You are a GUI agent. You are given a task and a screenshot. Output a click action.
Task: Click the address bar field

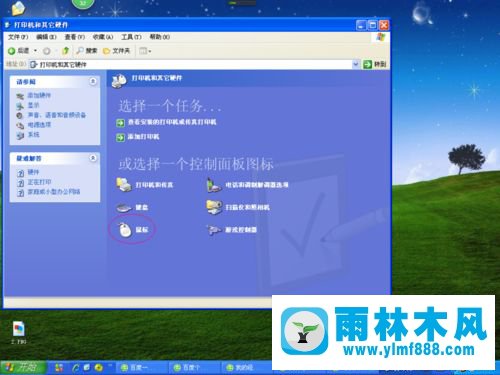[190, 64]
